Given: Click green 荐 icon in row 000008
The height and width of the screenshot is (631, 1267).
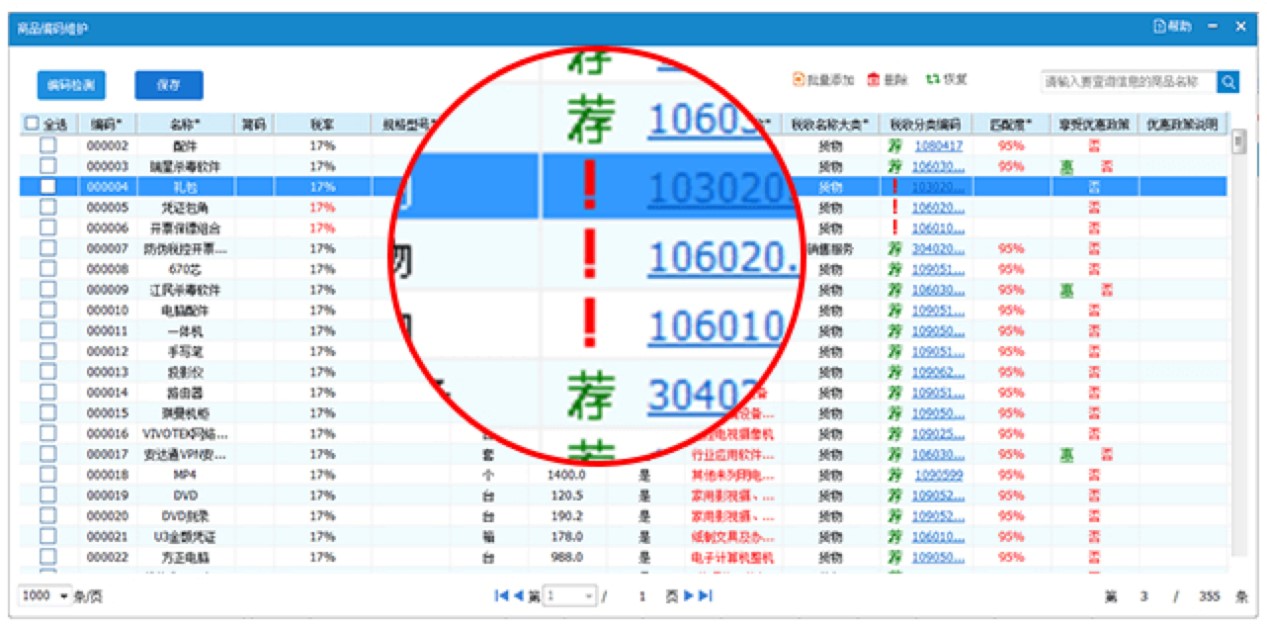Looking at the screenshot, I should (895, 269).
